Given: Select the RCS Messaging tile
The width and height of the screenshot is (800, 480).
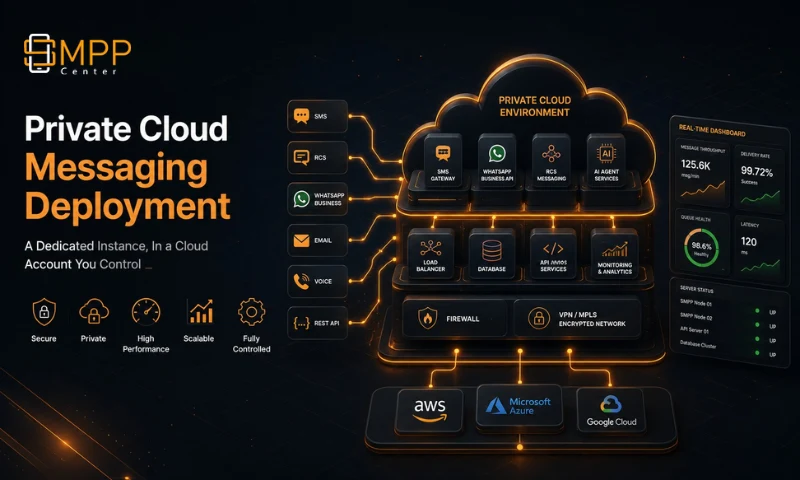Looking at the screenshot, I should (552, 160).
